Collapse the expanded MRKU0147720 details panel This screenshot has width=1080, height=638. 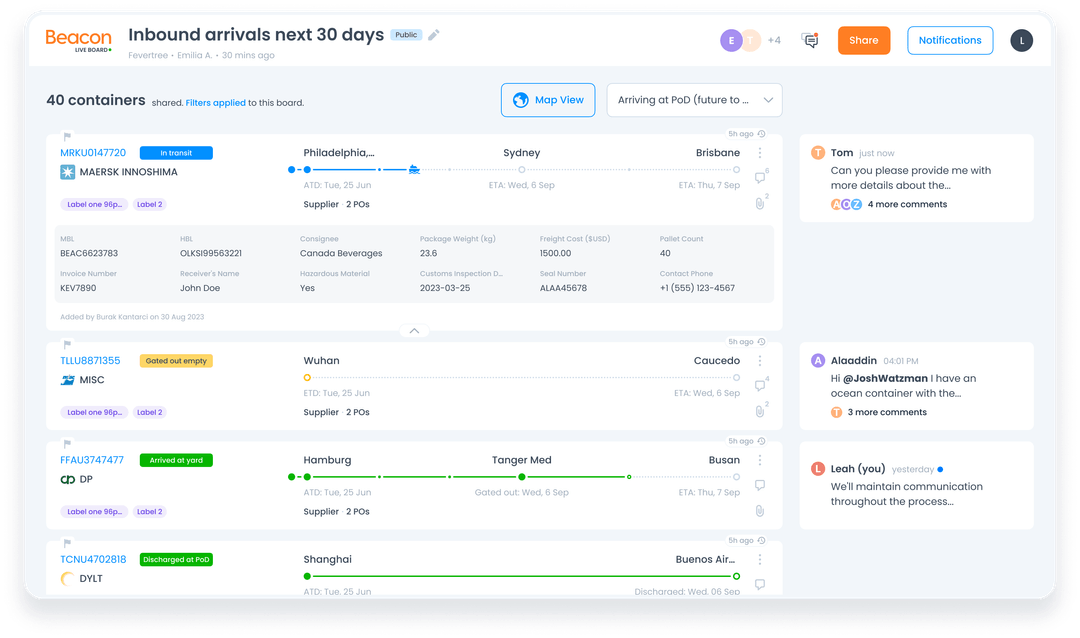click(414, 330)
